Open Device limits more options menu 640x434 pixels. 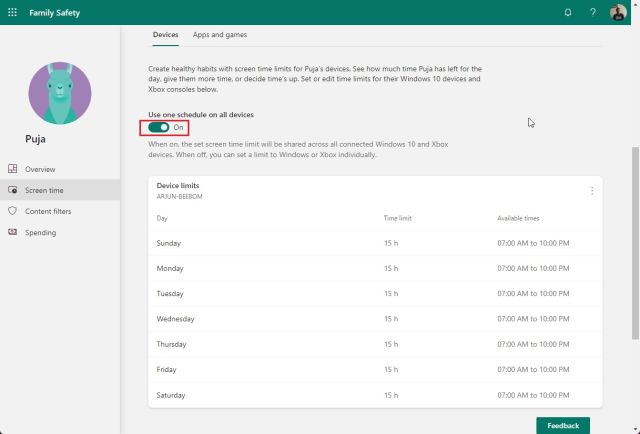pos(592,191)
